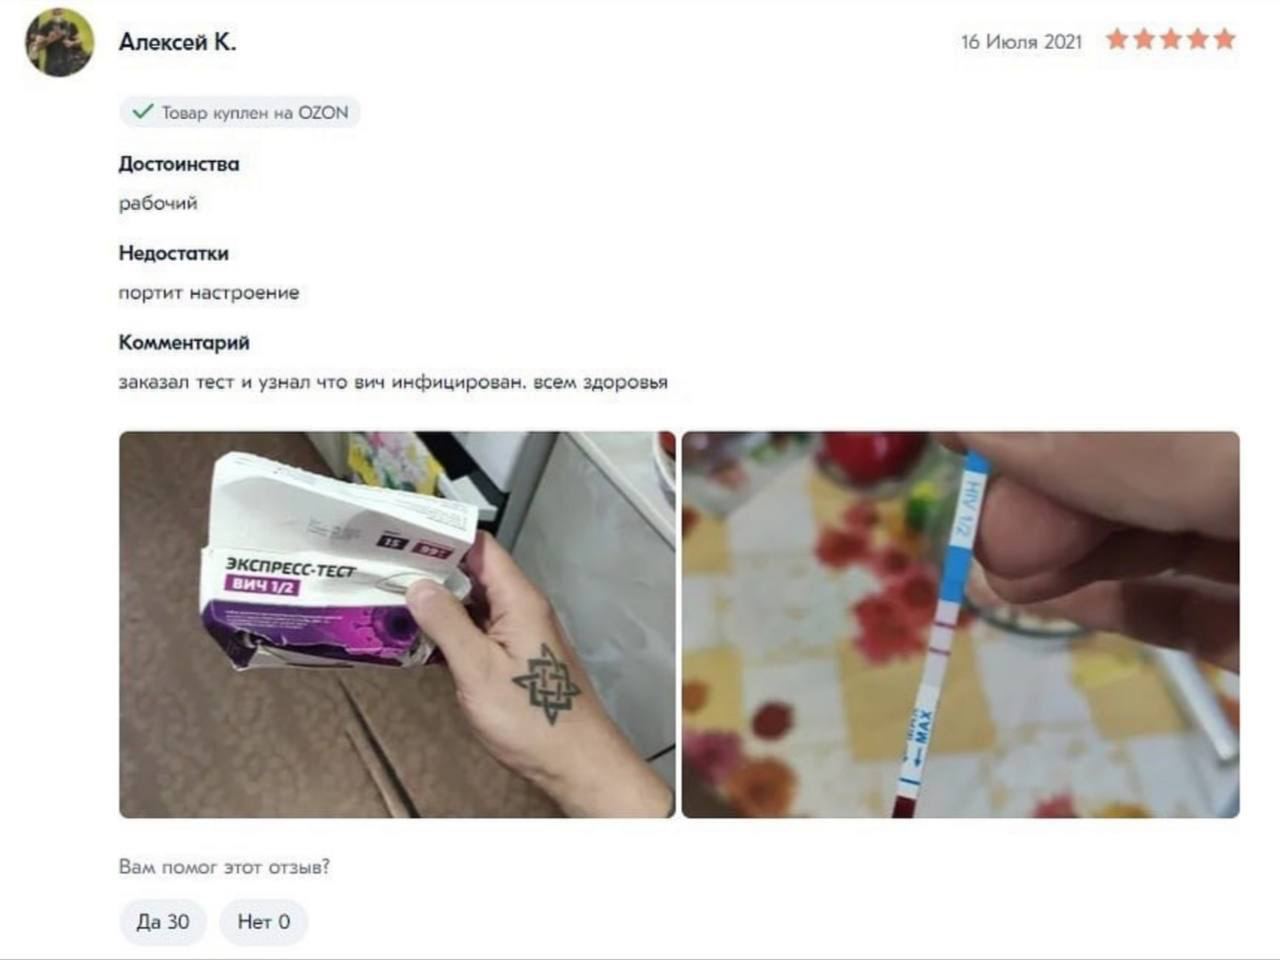Click the review date 16 Июля 2021

(x=1022, y=42)
